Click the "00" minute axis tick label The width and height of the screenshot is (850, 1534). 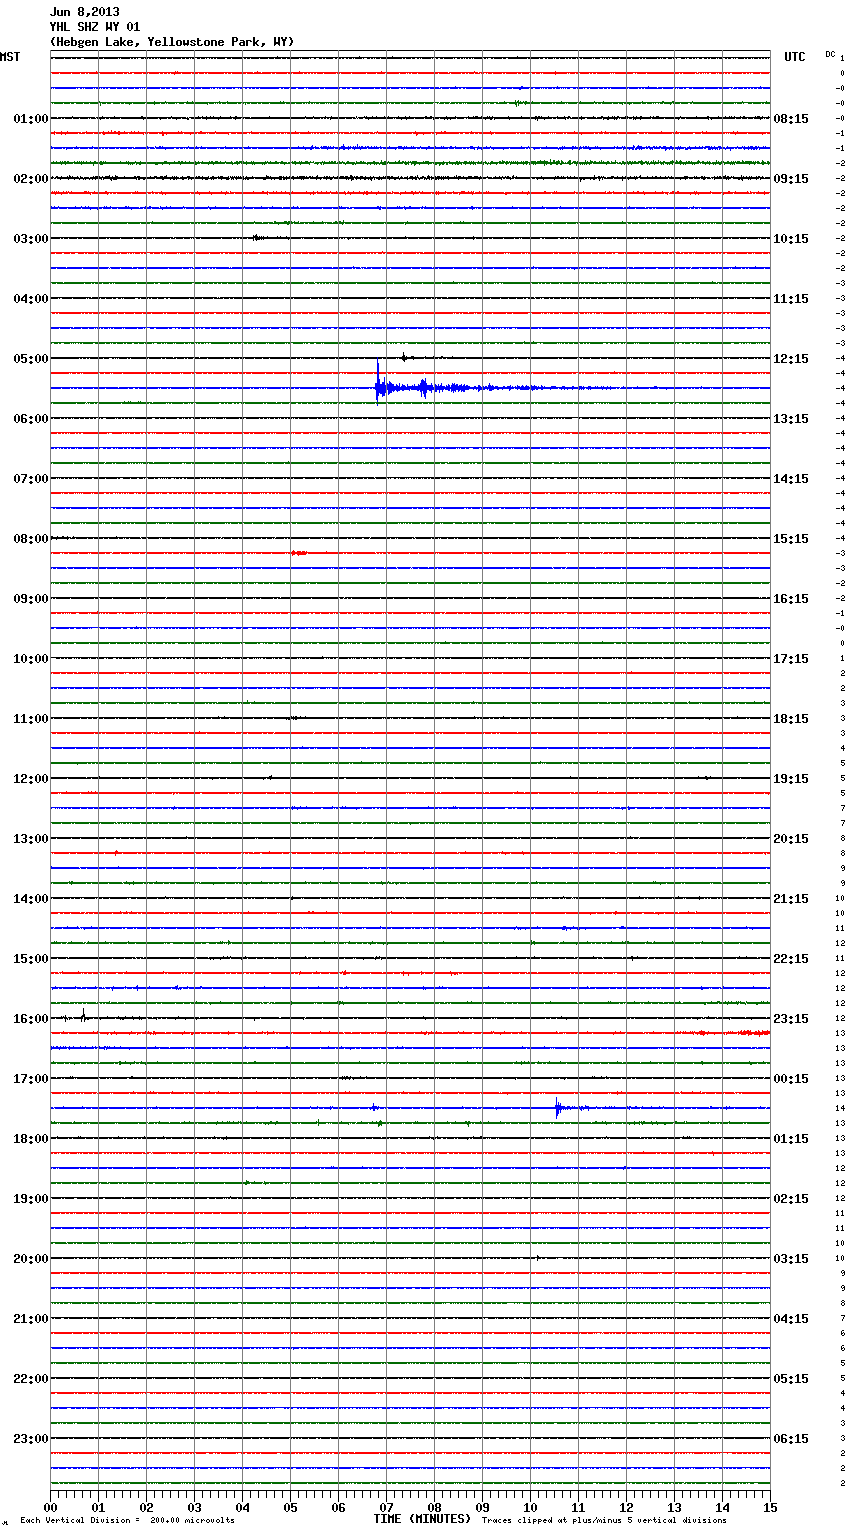(50, 1508)
